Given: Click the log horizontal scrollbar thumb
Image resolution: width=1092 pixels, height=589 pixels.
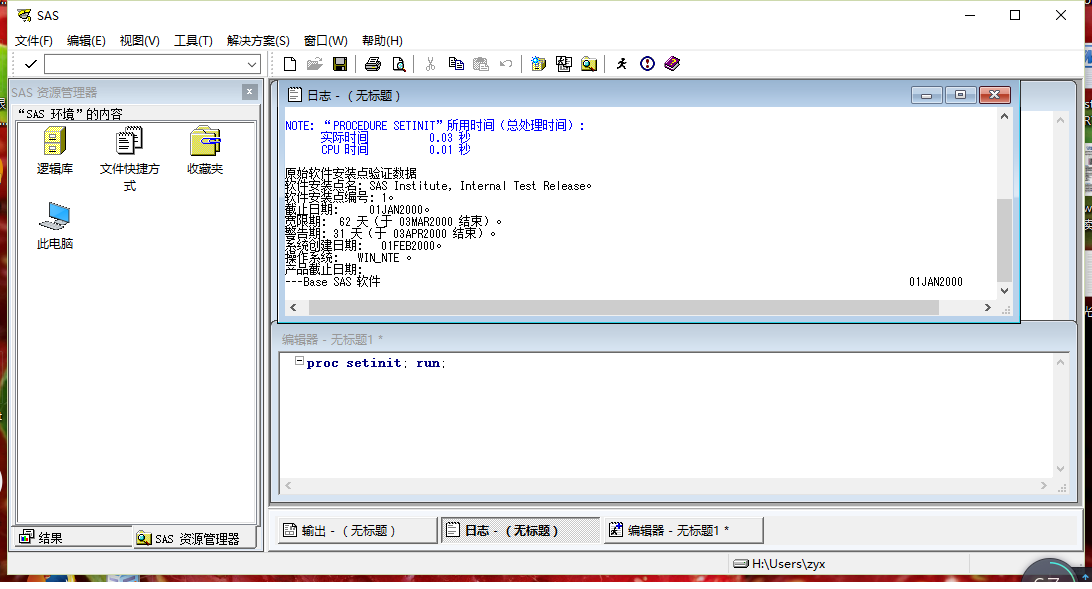Looking at the screenshot, I should pos(624,307).
